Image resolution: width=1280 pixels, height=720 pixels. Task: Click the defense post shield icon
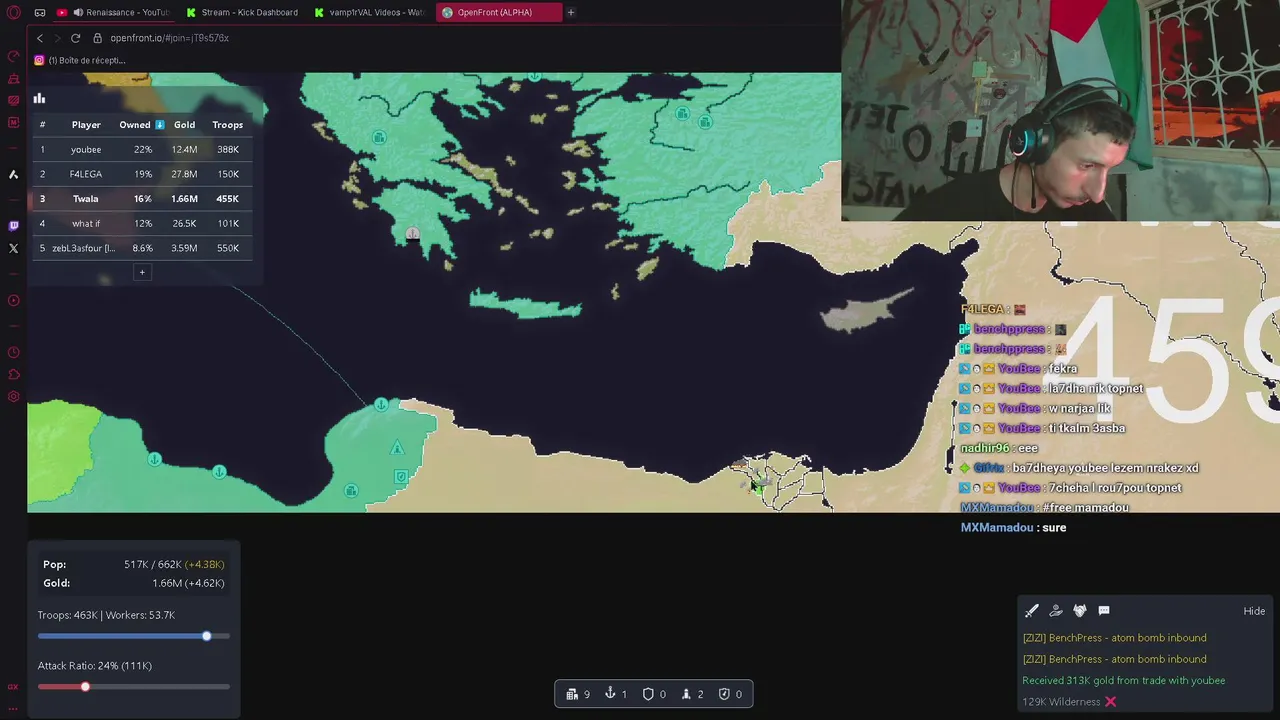[x=648, y=694]
